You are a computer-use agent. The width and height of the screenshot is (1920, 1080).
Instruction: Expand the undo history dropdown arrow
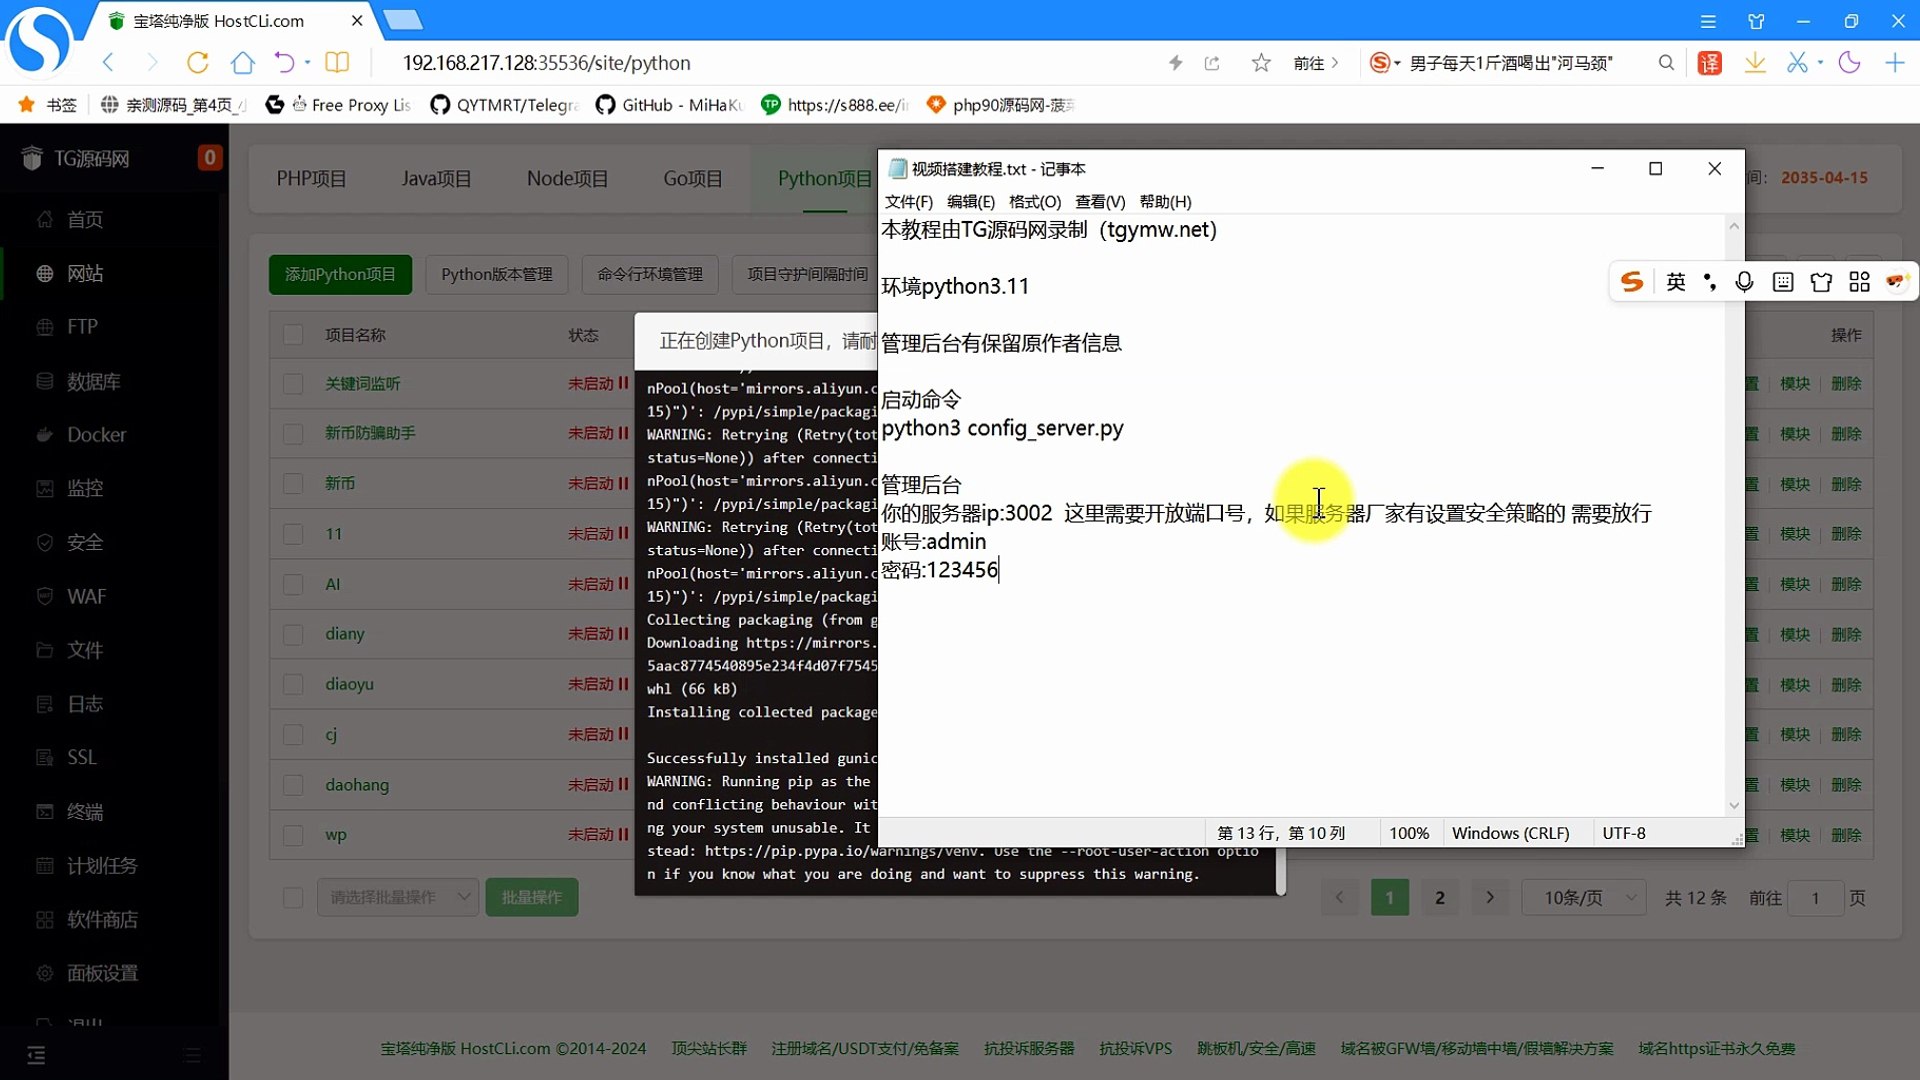click(307, 63)
